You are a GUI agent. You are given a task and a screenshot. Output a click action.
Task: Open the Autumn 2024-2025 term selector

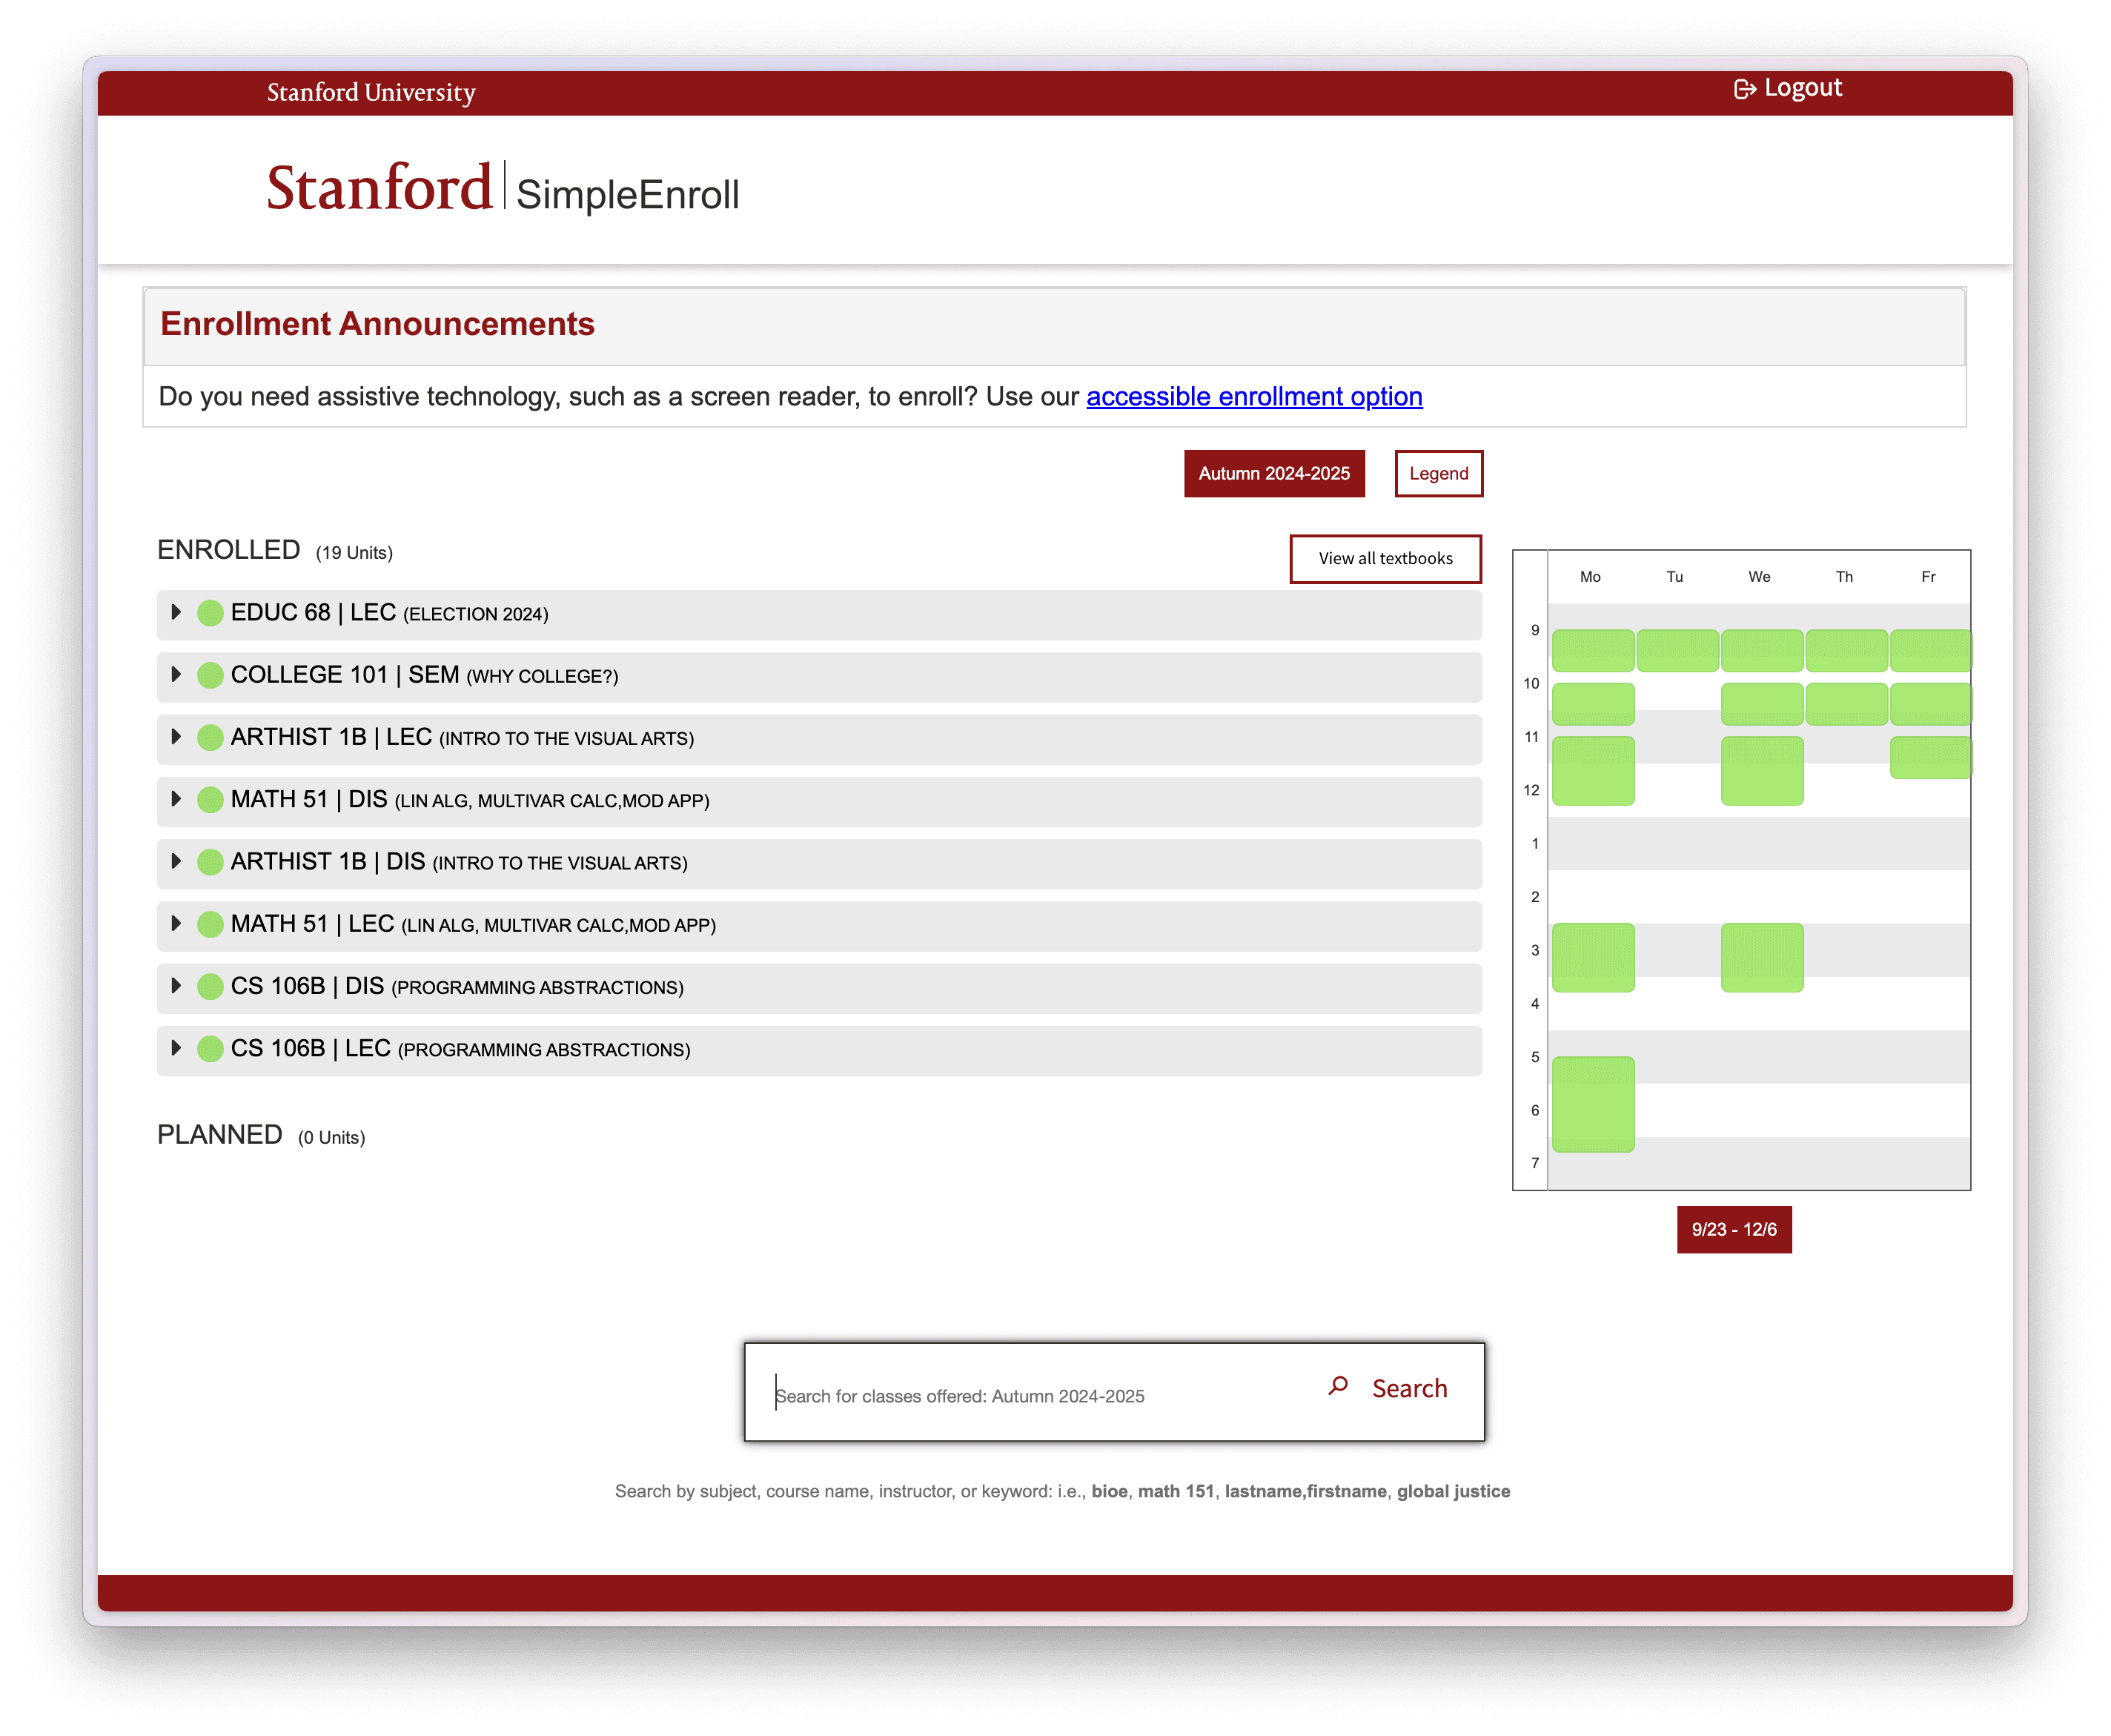[1274, 473]
